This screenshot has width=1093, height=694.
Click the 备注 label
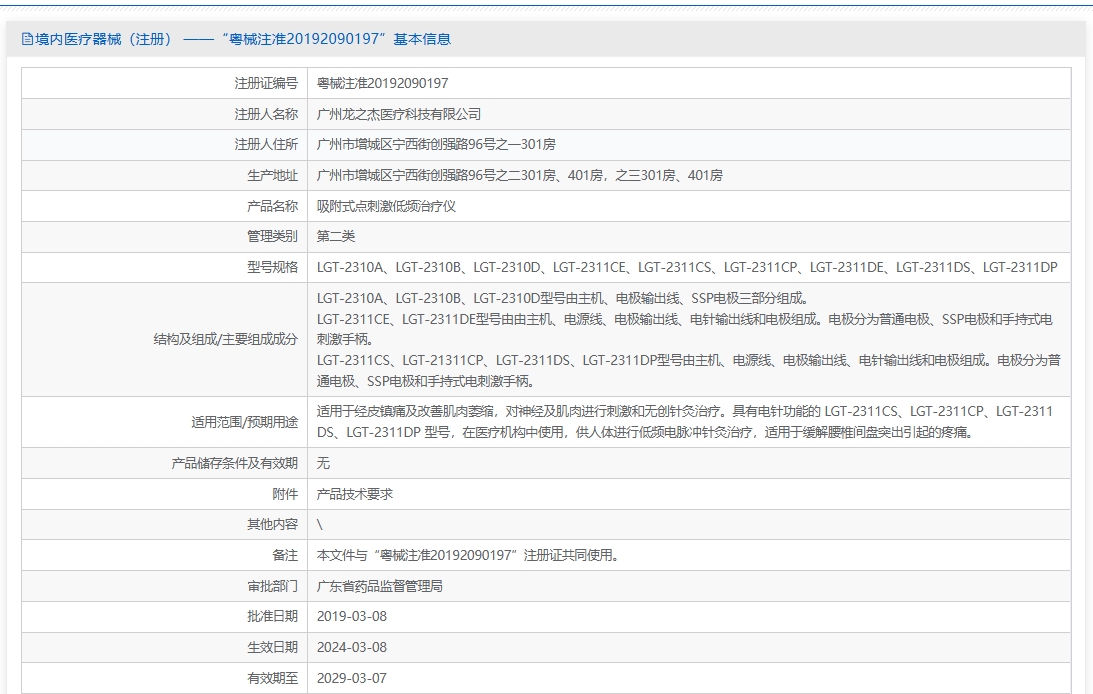[284, 555]
